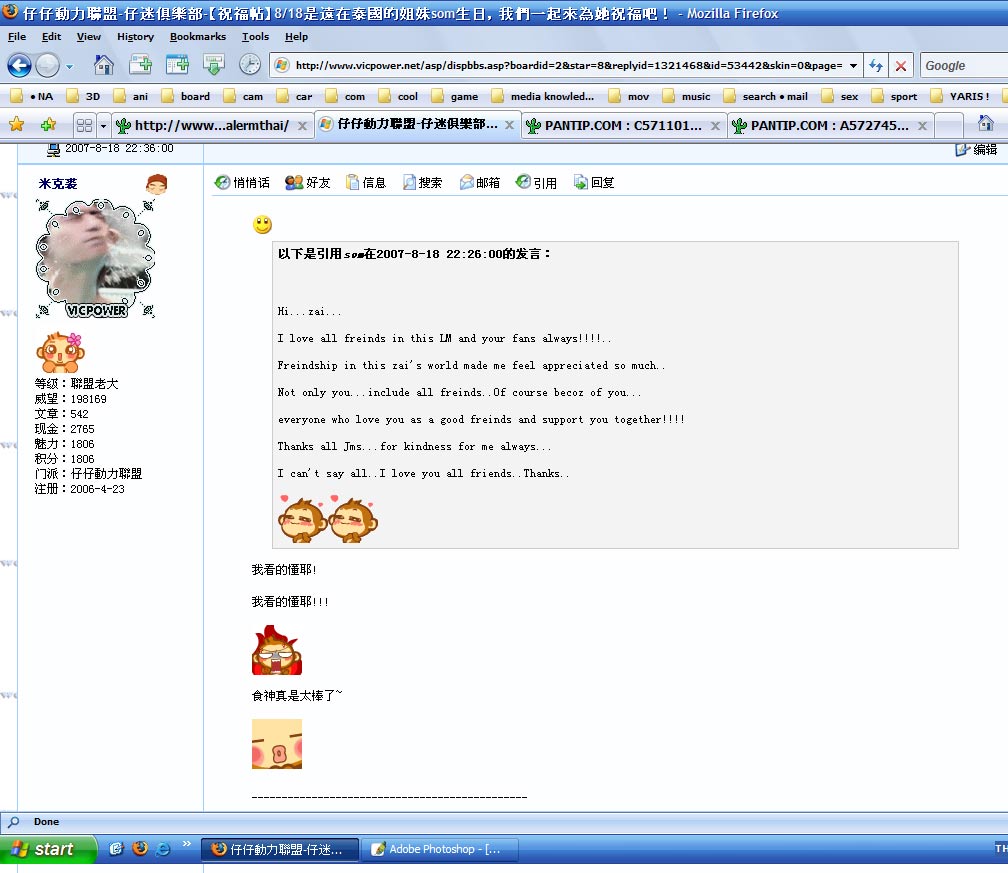Click the house icon right of the tabs

pyautogui.click(x=986, y=123)
